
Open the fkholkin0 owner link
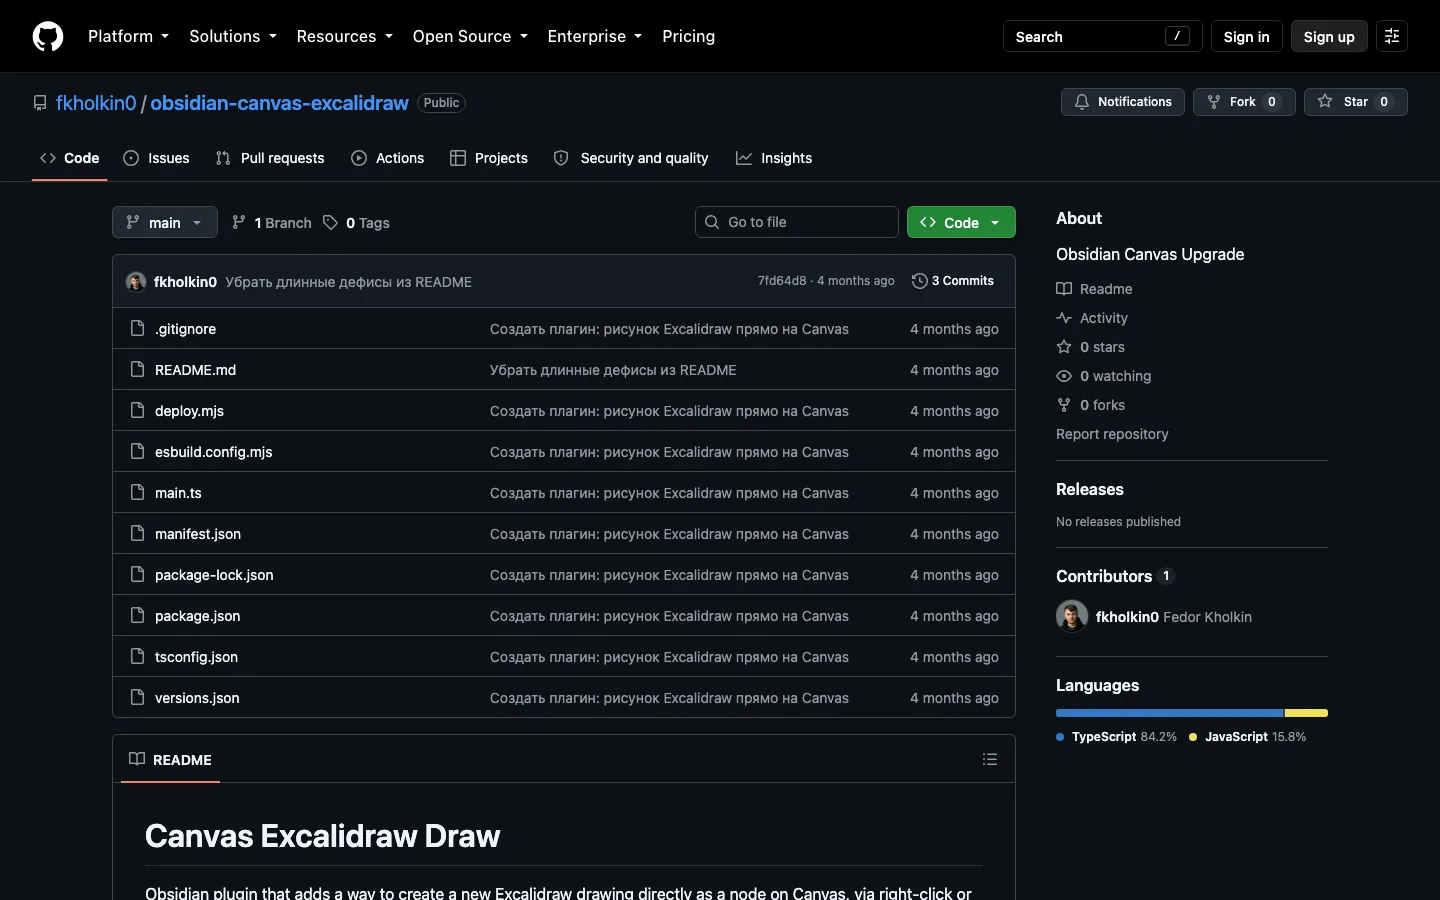coord(96,103)
